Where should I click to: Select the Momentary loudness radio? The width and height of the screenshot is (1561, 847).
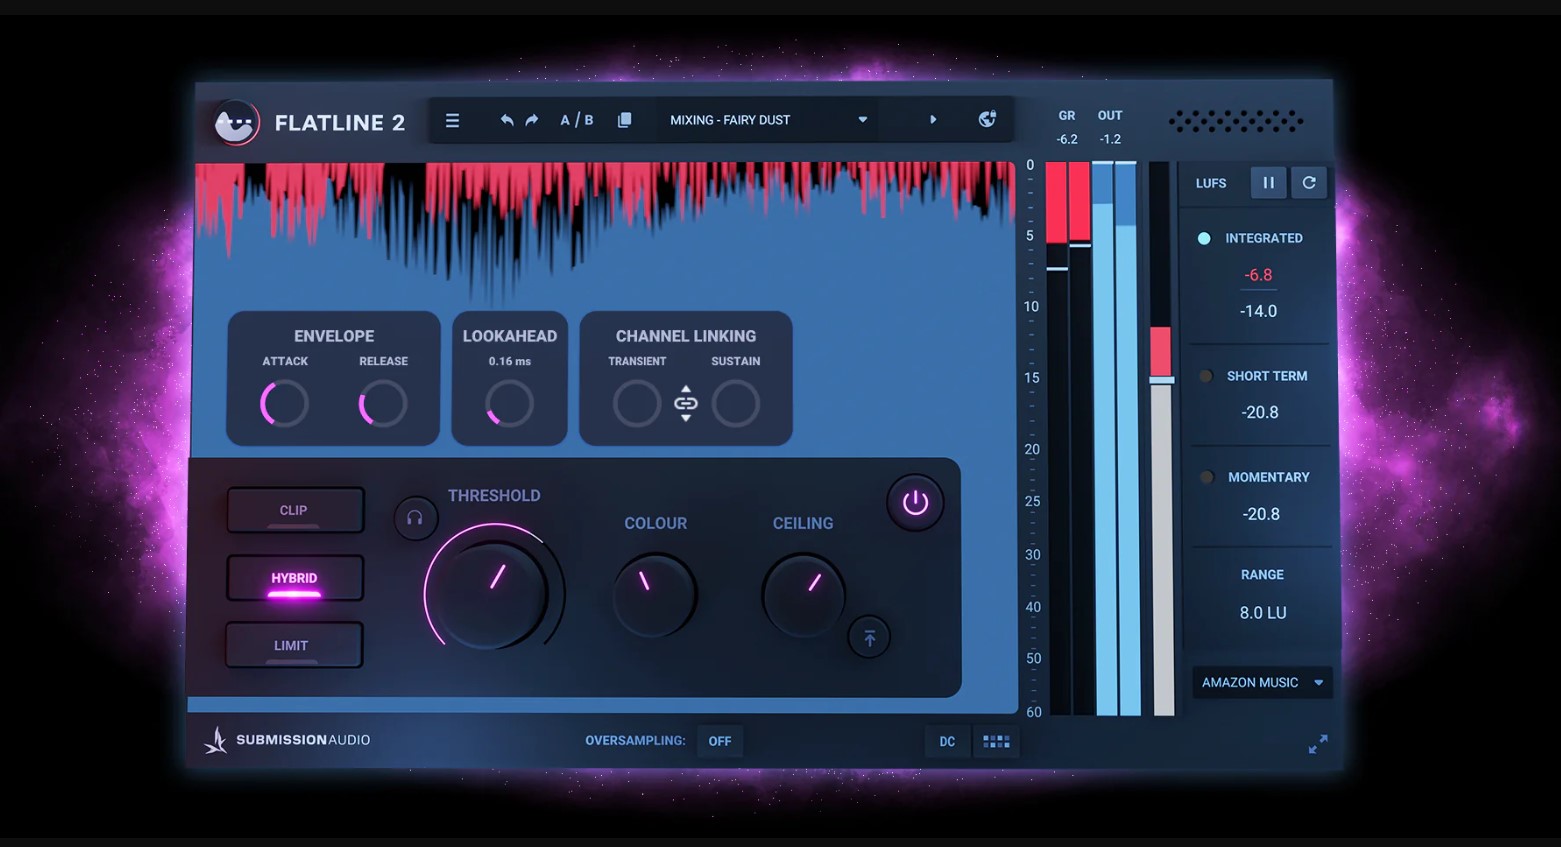(x=1207, y=477)
